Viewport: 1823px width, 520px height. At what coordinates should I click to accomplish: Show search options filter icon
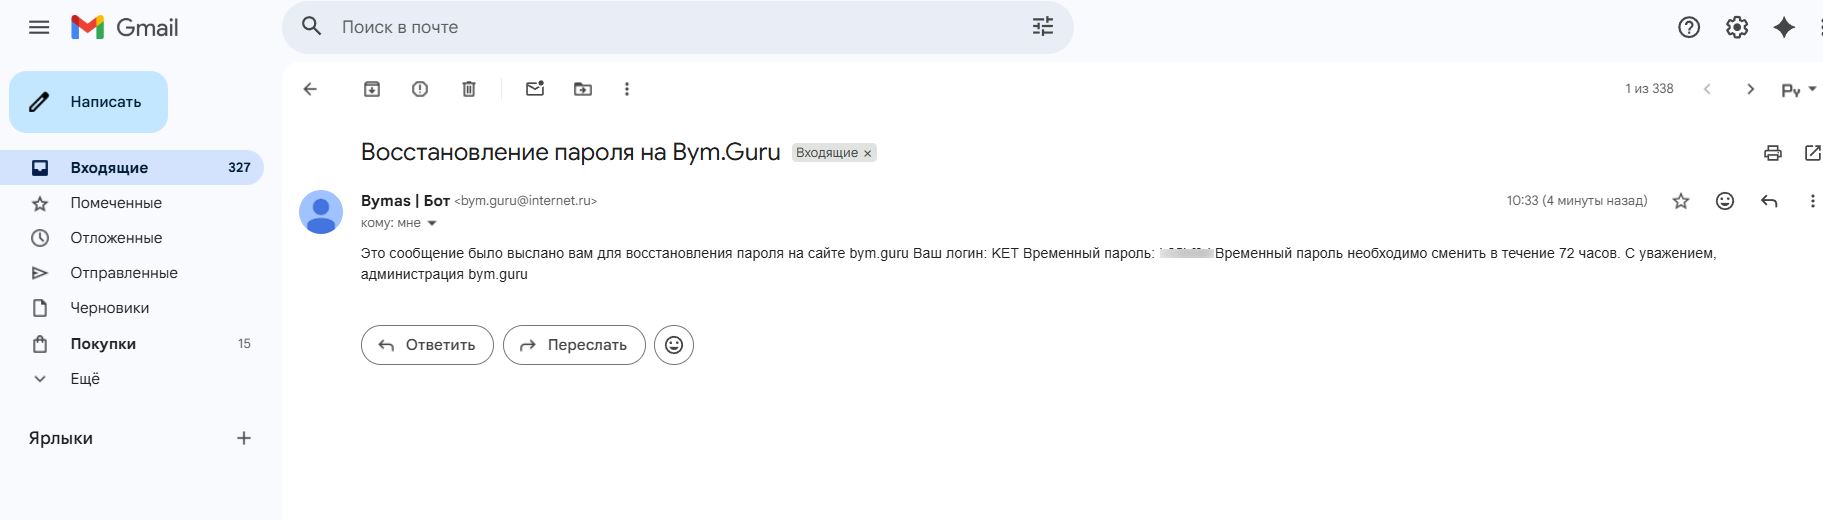pos(1043,27)
